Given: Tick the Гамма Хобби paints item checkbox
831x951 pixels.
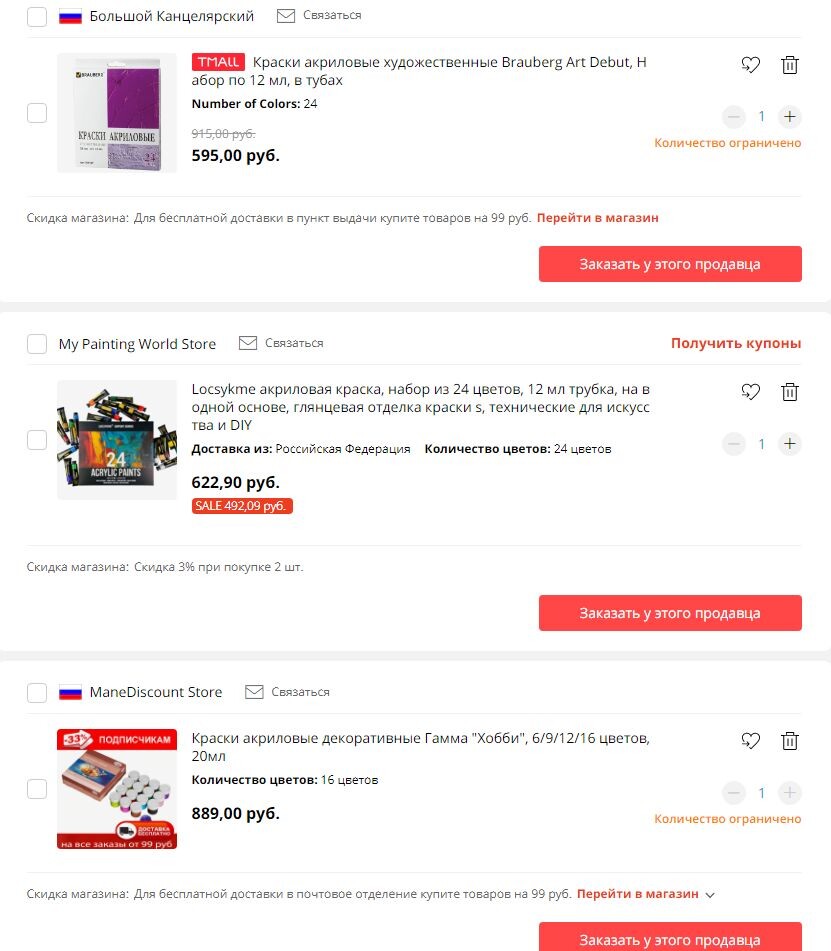Looking at the screenshot, I should (x=37, y=789).
